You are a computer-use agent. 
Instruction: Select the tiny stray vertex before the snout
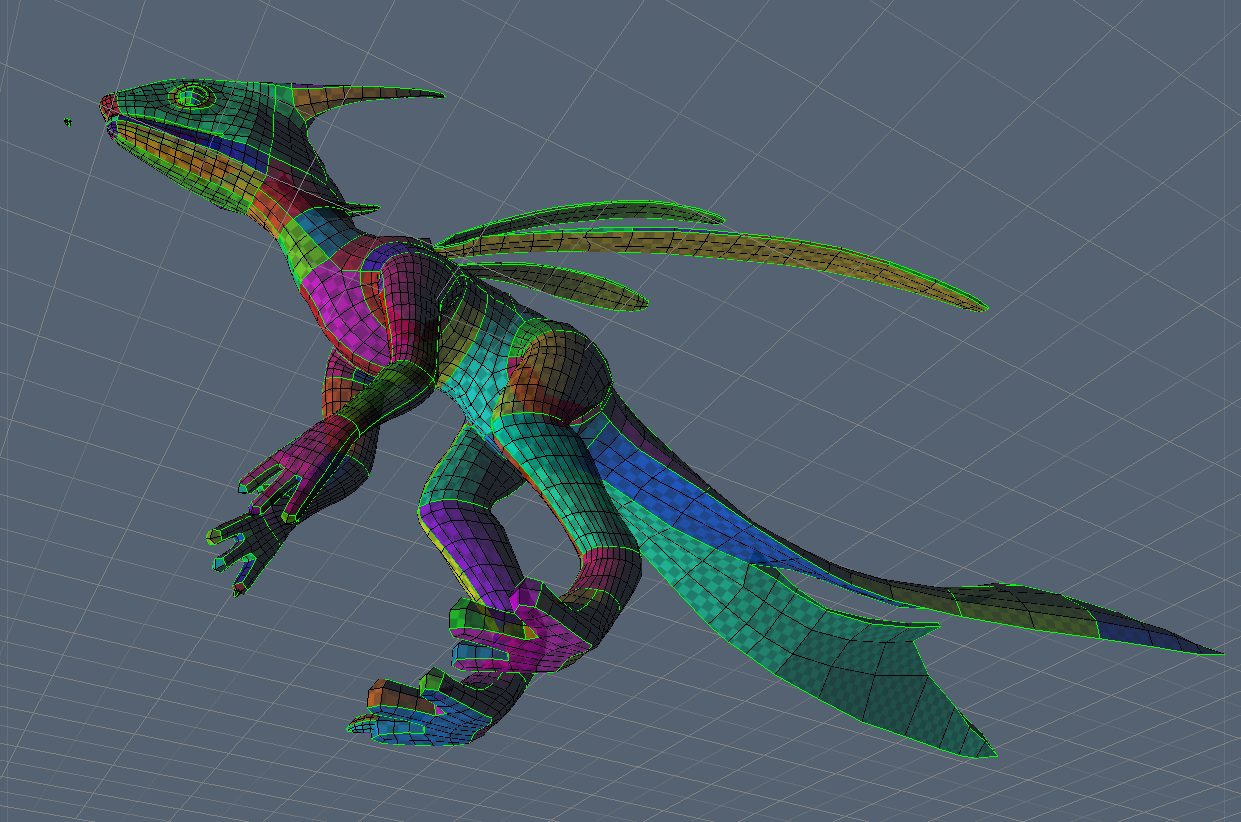coord(68,122)
